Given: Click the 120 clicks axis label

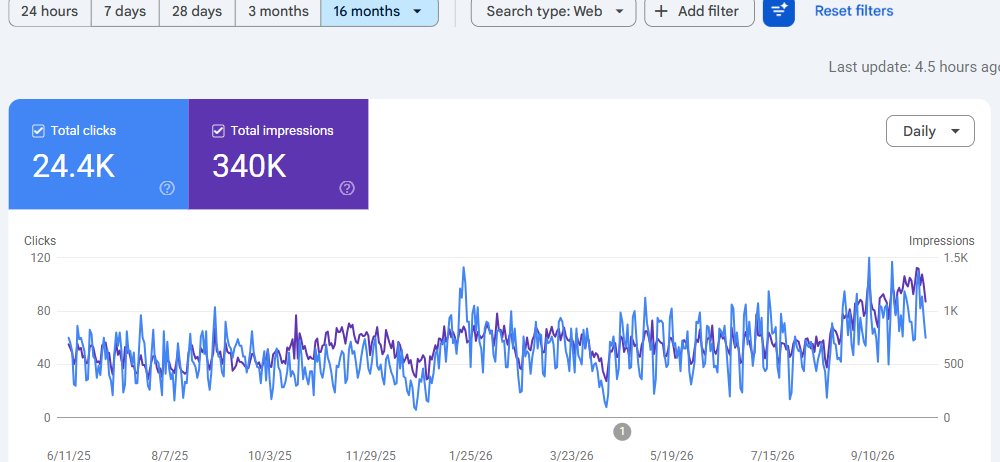Looking at the screenshot, I should 40,258.
